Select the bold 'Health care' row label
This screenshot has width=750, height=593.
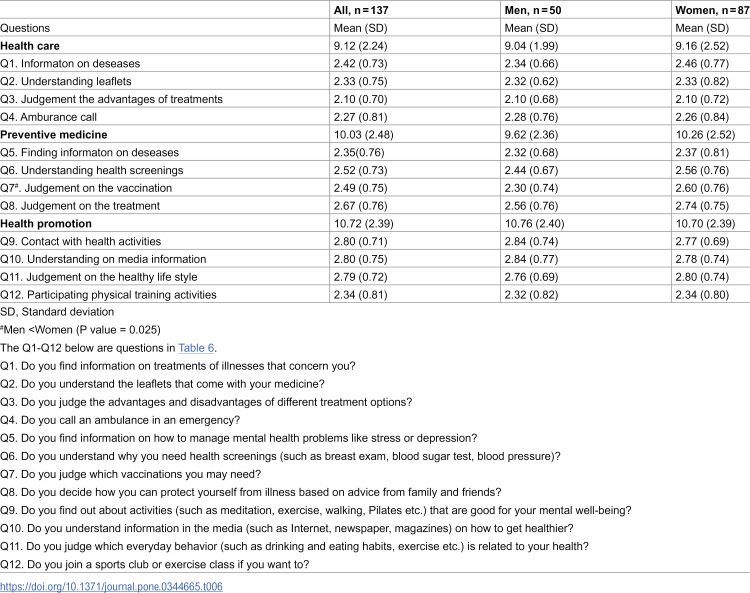coord(30,46)
